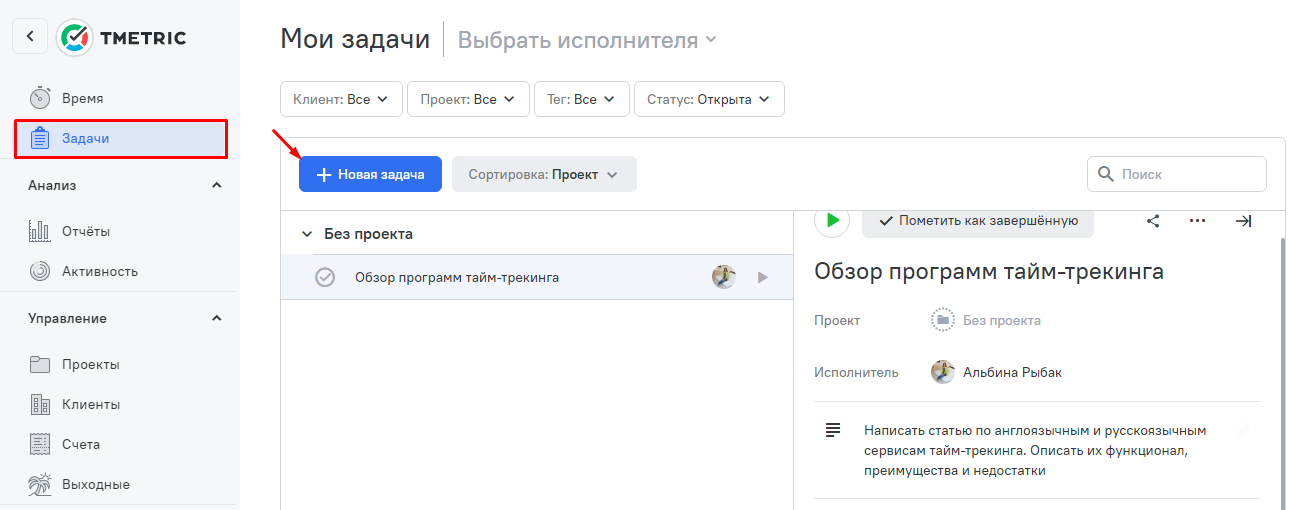
Task: Collapse sidebar with back arrow button
Action: (30, 37)
